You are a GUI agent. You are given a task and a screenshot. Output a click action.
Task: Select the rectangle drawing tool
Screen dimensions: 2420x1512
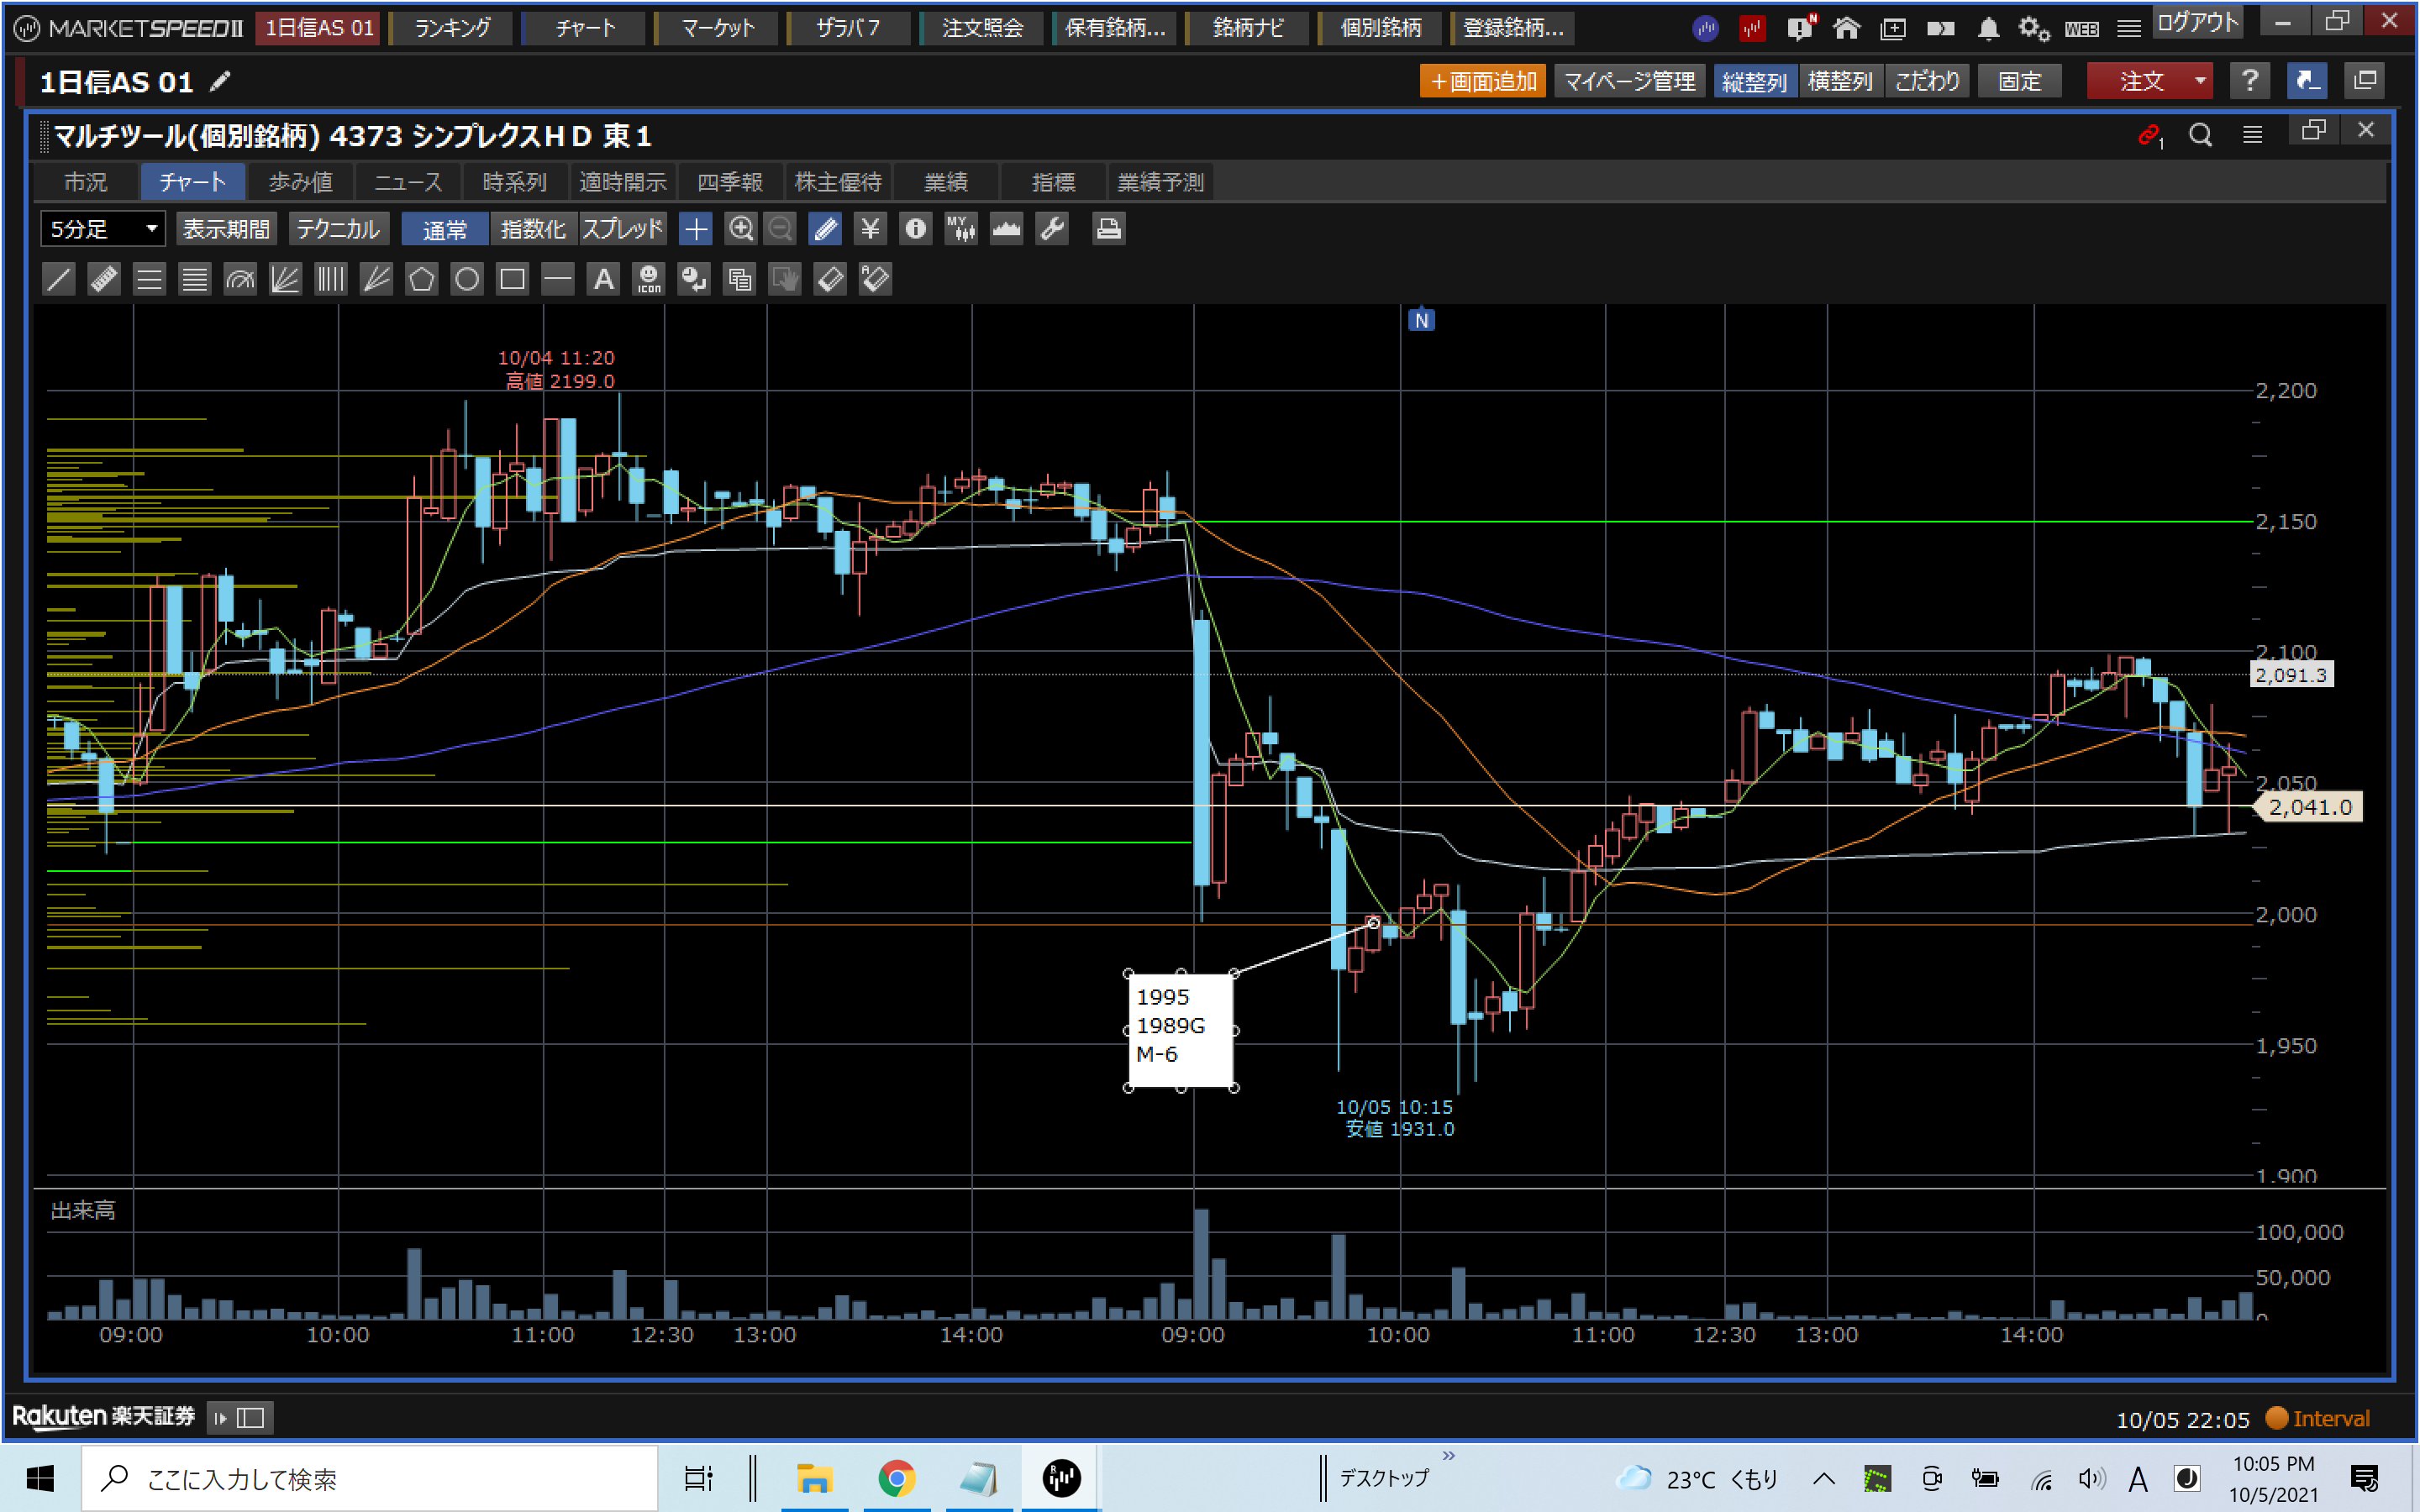[x=512, y=279]
